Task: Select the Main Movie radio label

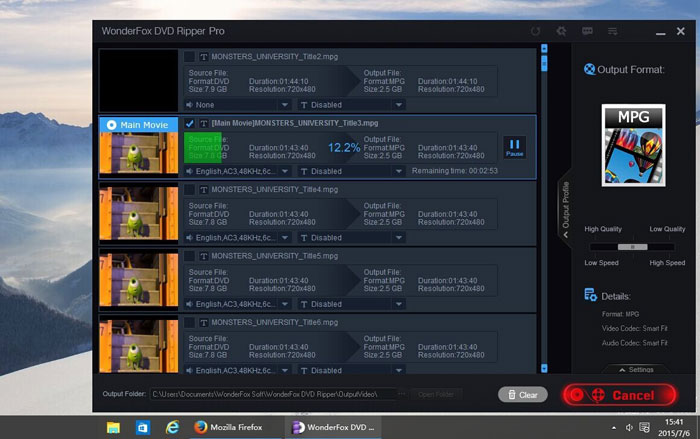Action: (x=138, y=125)
